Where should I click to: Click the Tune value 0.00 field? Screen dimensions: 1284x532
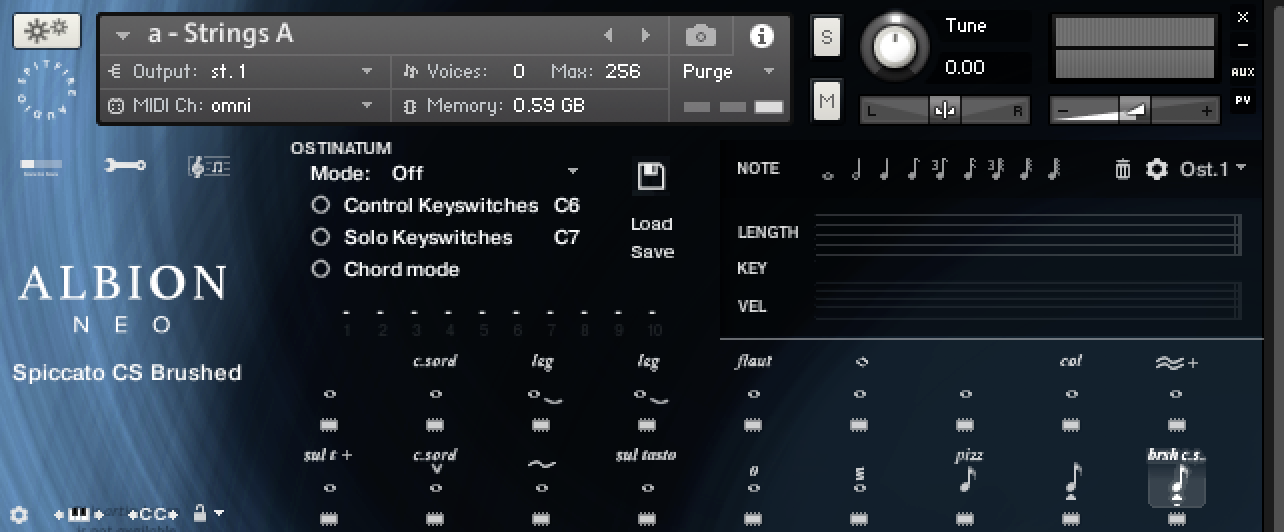tap(965, 68)
